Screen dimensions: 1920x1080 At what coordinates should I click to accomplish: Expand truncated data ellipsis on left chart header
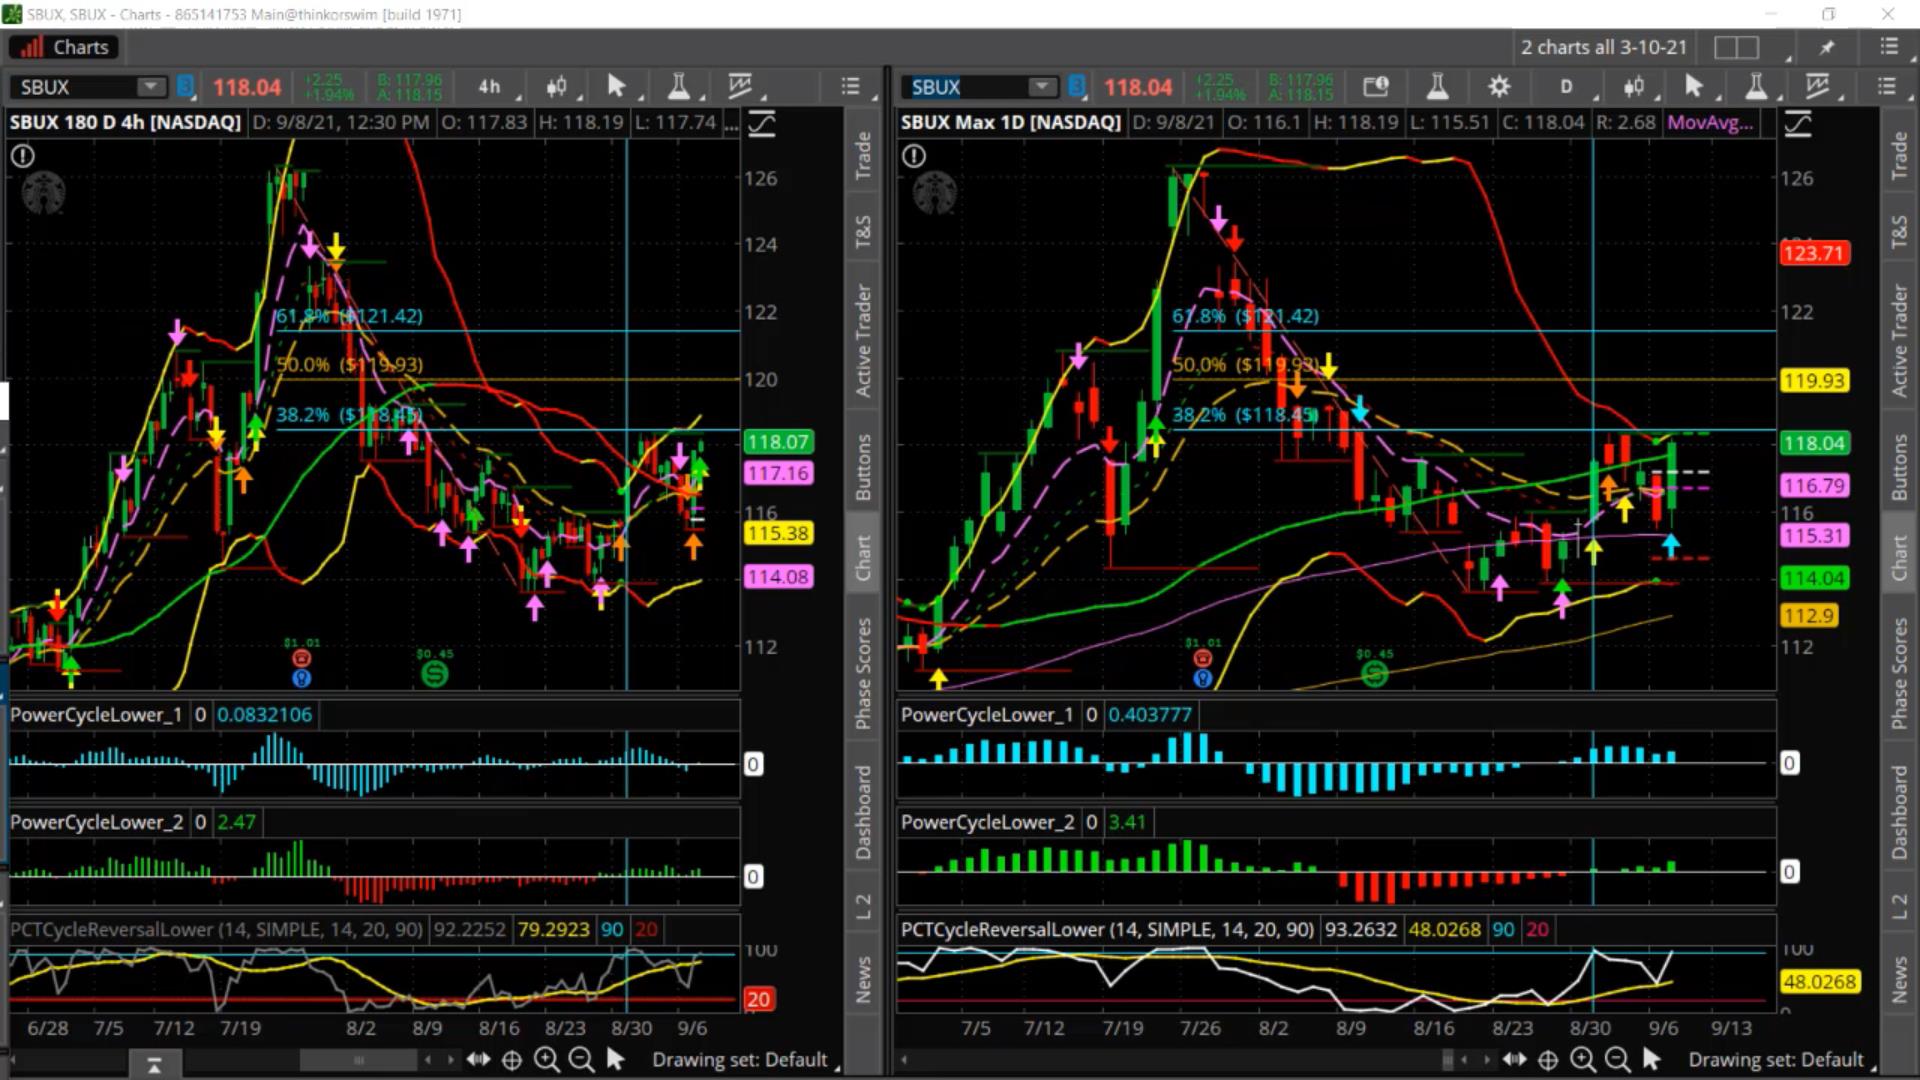(x=731, y=123)
